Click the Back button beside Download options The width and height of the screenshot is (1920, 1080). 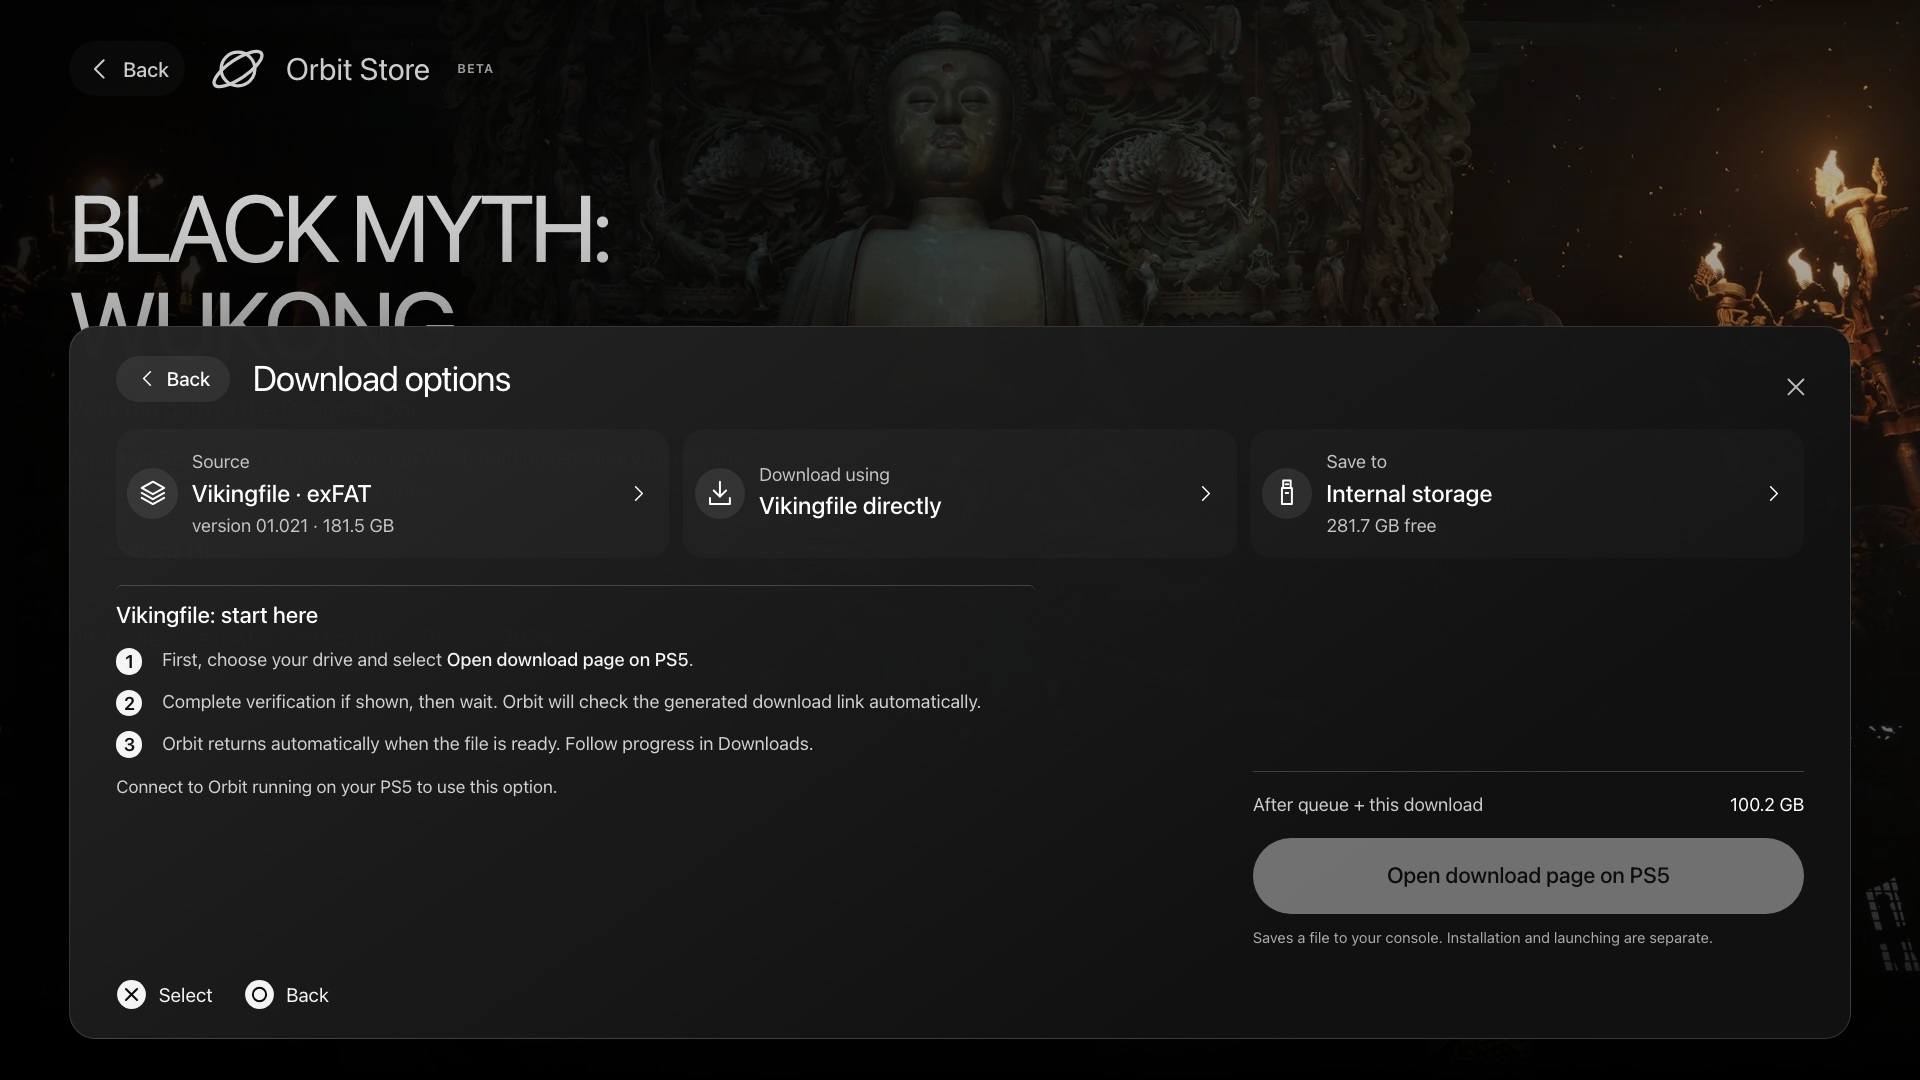coord(173,379)
